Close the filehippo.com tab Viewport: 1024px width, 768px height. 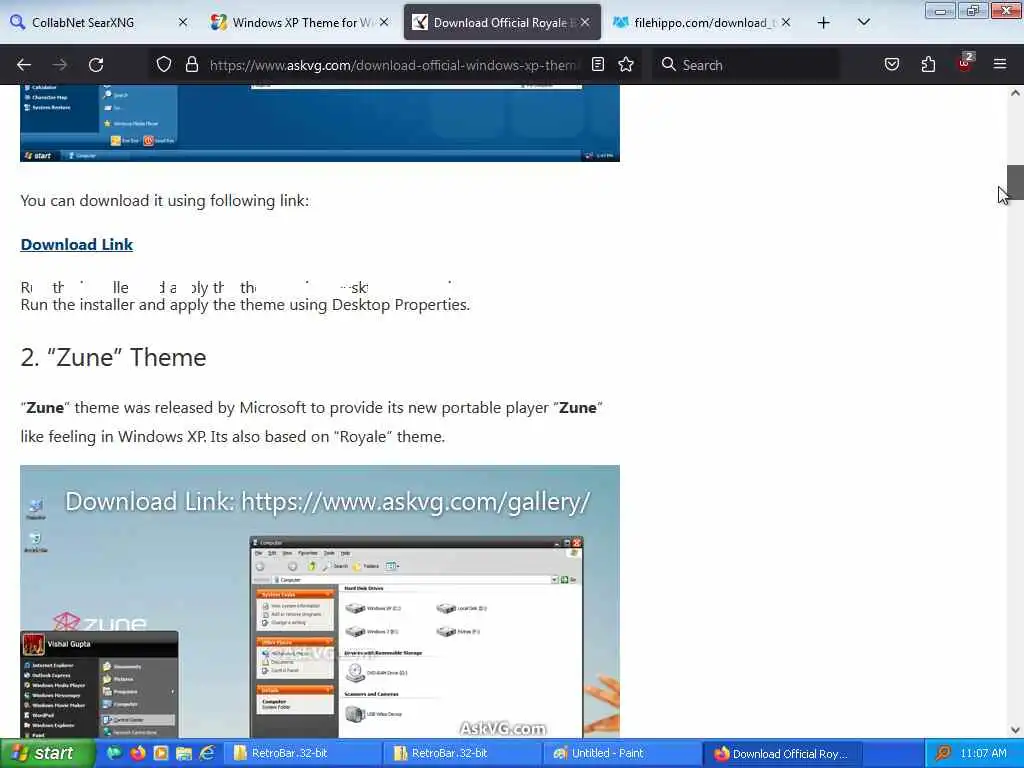coord(786,22)
